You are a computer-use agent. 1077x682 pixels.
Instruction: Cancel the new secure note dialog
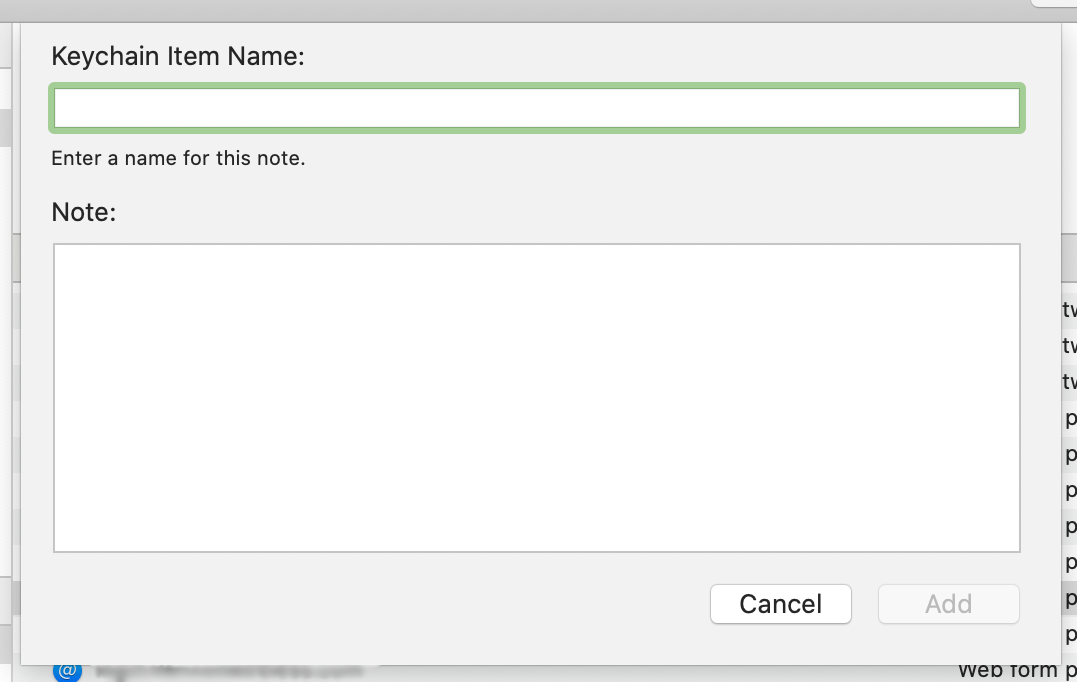tap(780, 604)
